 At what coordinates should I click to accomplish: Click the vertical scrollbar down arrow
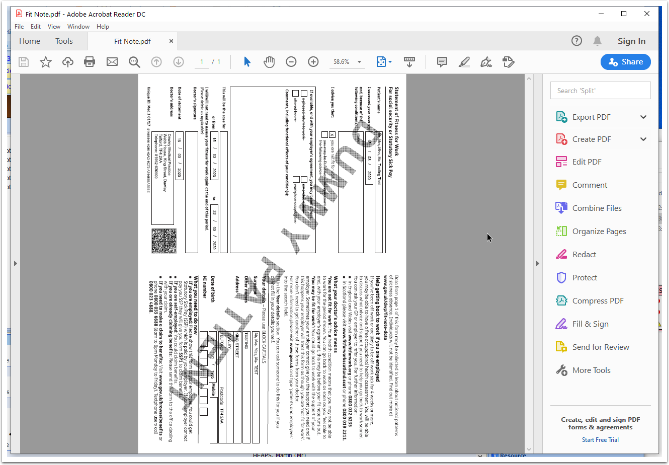tap(529, 449)
